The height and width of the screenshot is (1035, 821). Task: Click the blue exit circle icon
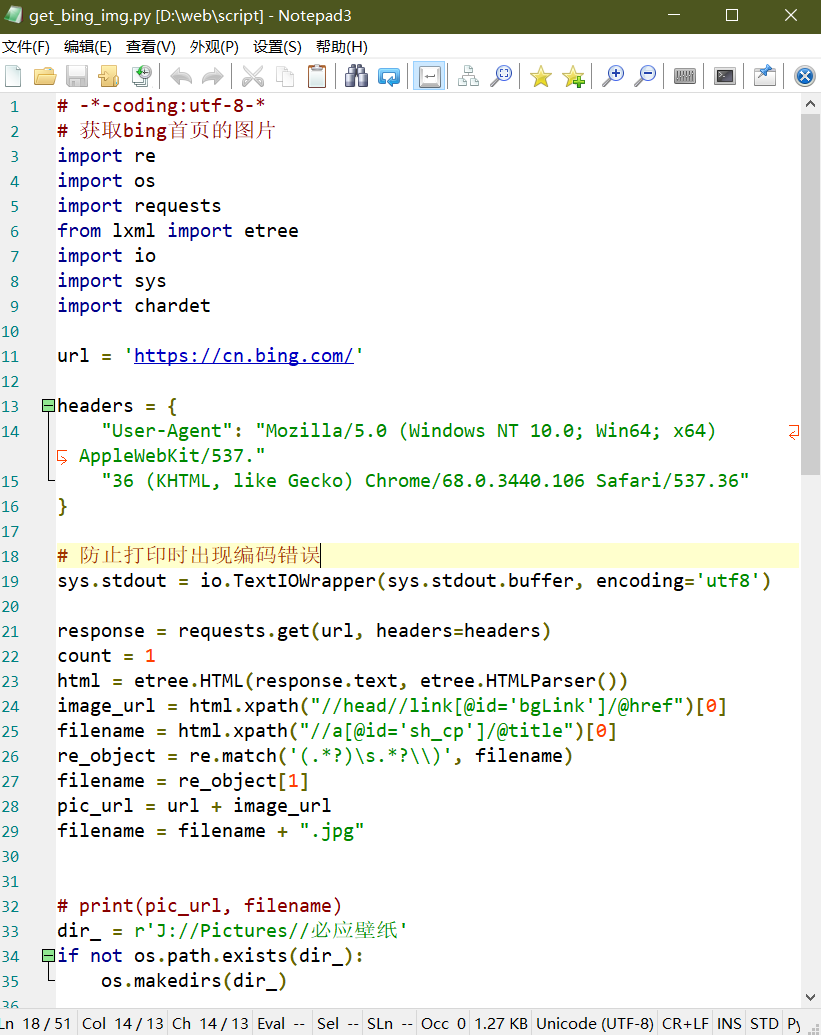pyautogui.click(x=805, y=77)
